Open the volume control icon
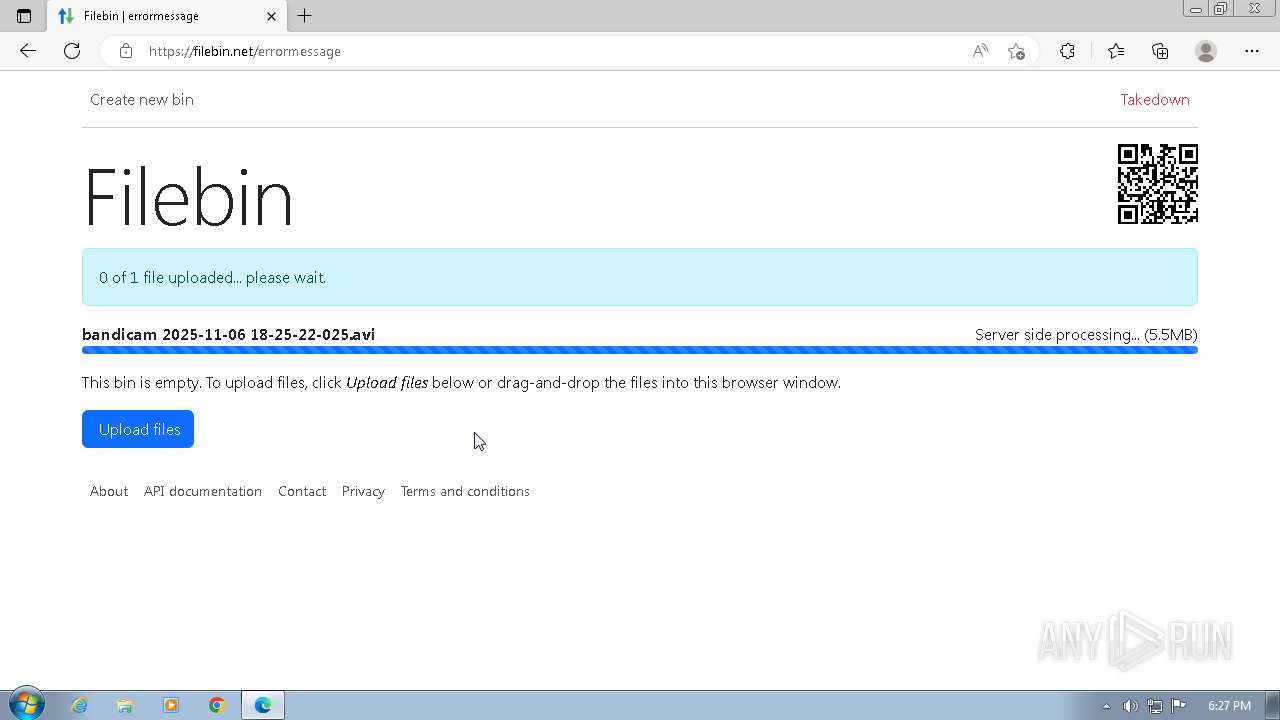Viewport: 1280px width, 720px height. [x=1130, y=706]
